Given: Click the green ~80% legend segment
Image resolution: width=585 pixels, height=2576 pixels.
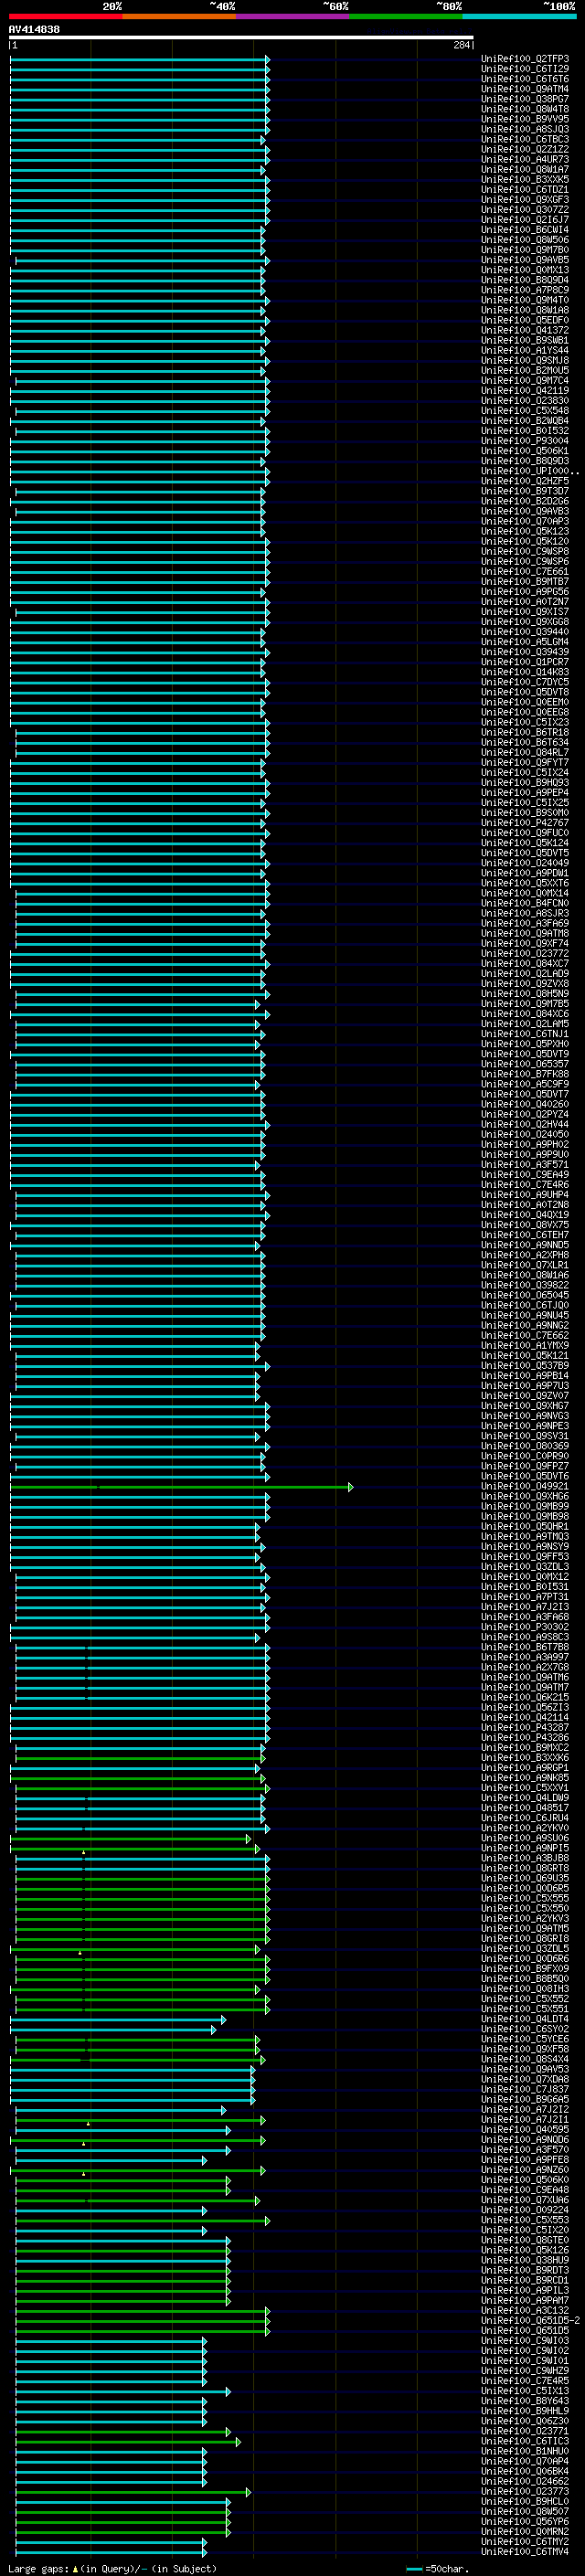Looking at the screenshot, I should coord(406,16).
